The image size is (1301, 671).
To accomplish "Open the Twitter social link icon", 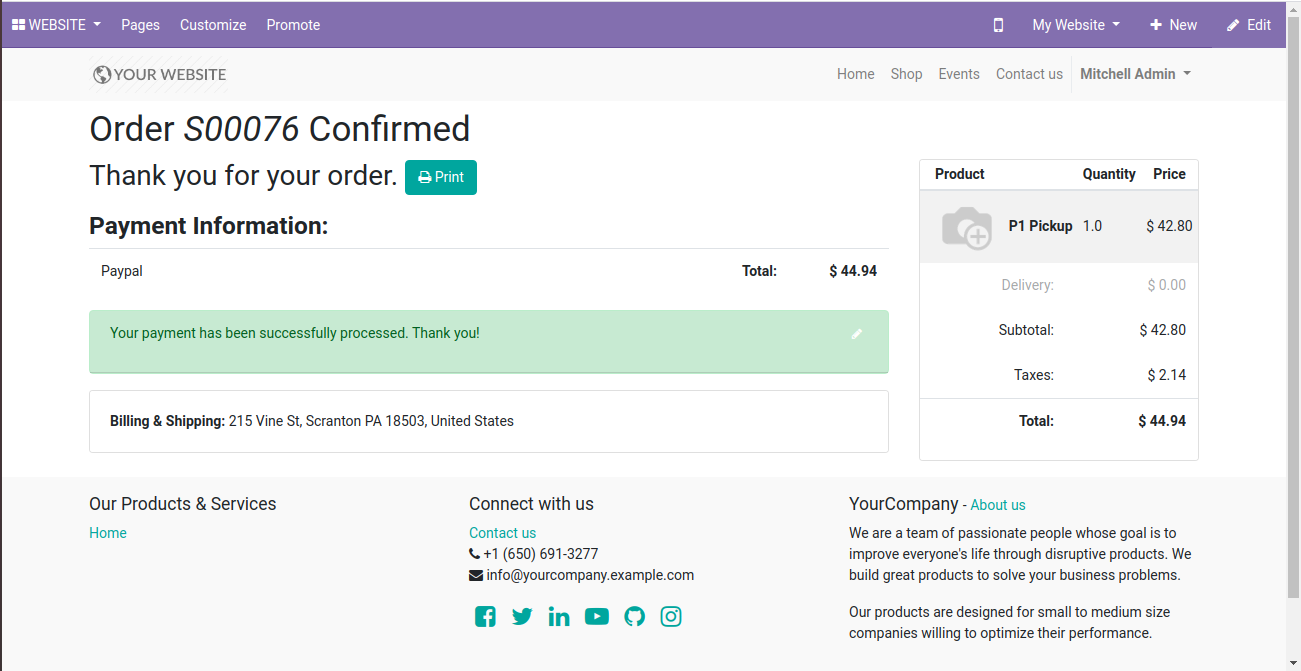I will click(x=522, y=617).
